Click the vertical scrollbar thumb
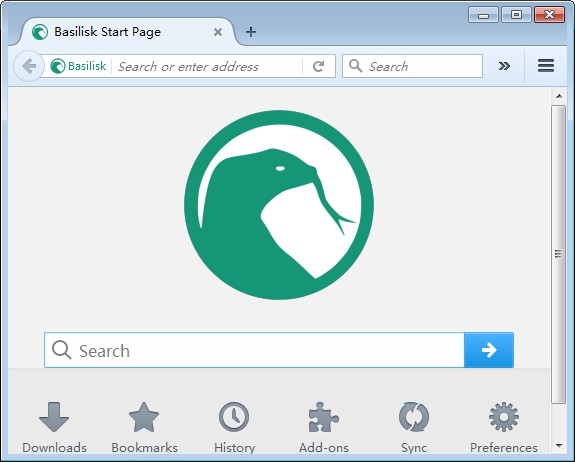Screen dimensions: 575x462 tap(558, 254)
